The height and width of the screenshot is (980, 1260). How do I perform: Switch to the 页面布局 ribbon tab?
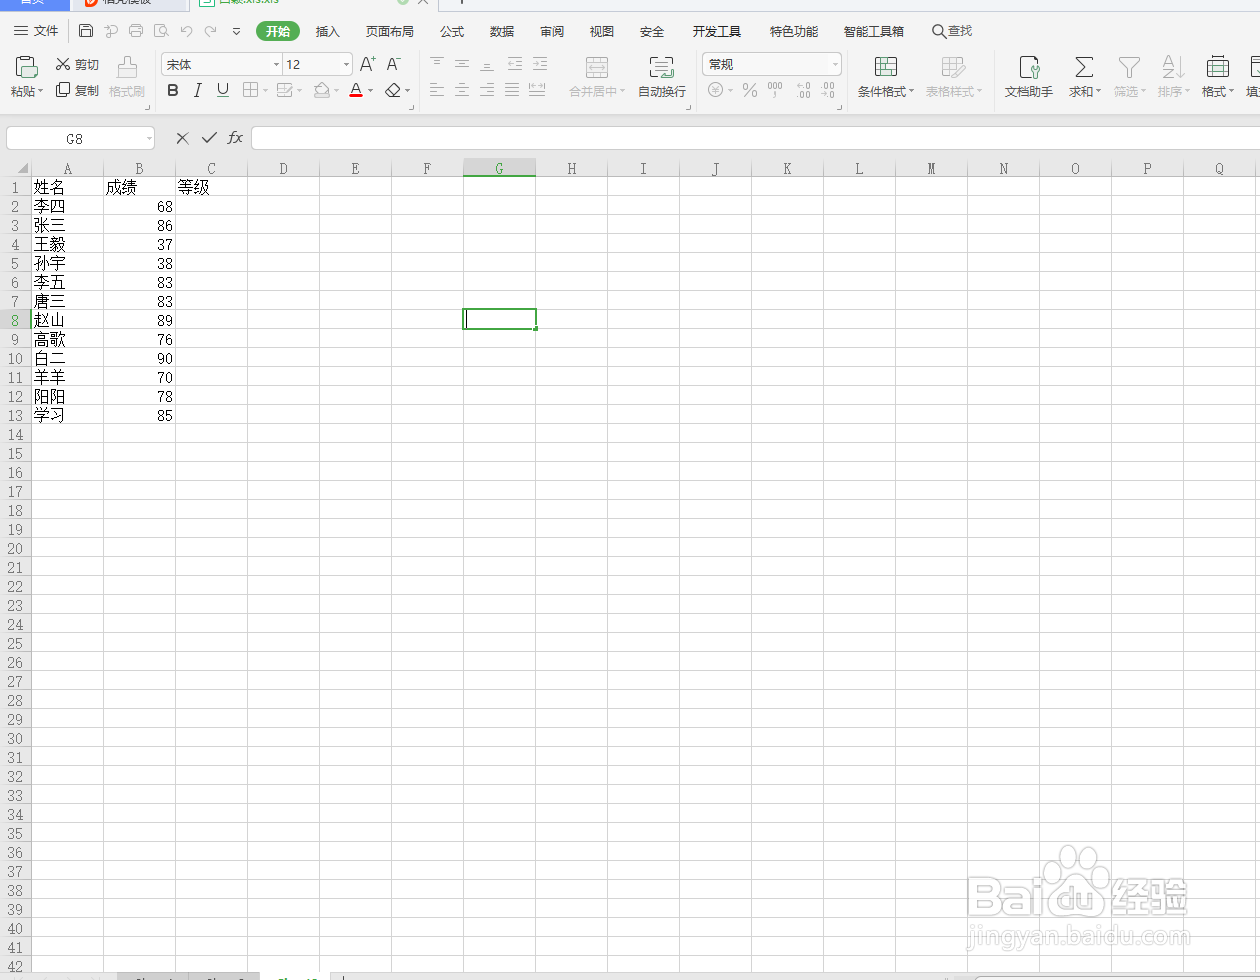(390, 32)
